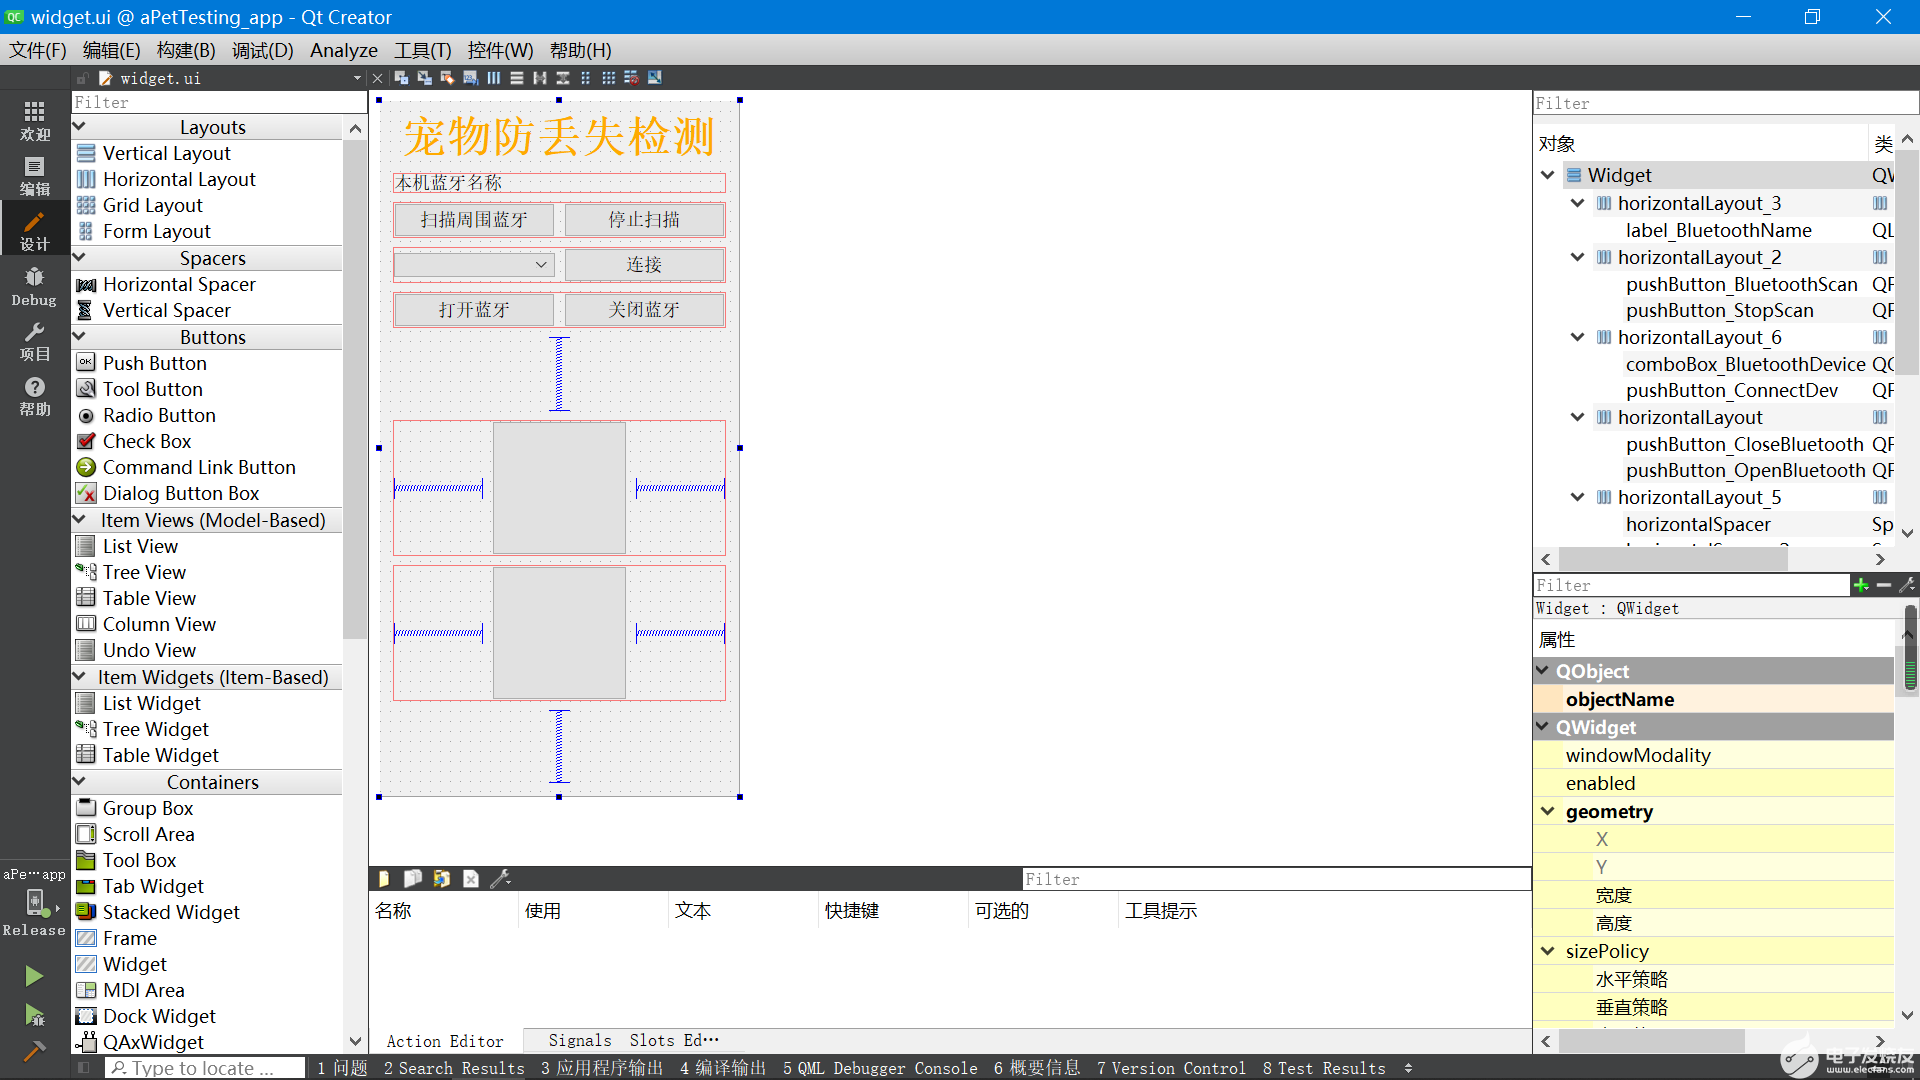
Task: Apply Lay Out Vertically toolbar icon
Action: (x=516, y=77)
